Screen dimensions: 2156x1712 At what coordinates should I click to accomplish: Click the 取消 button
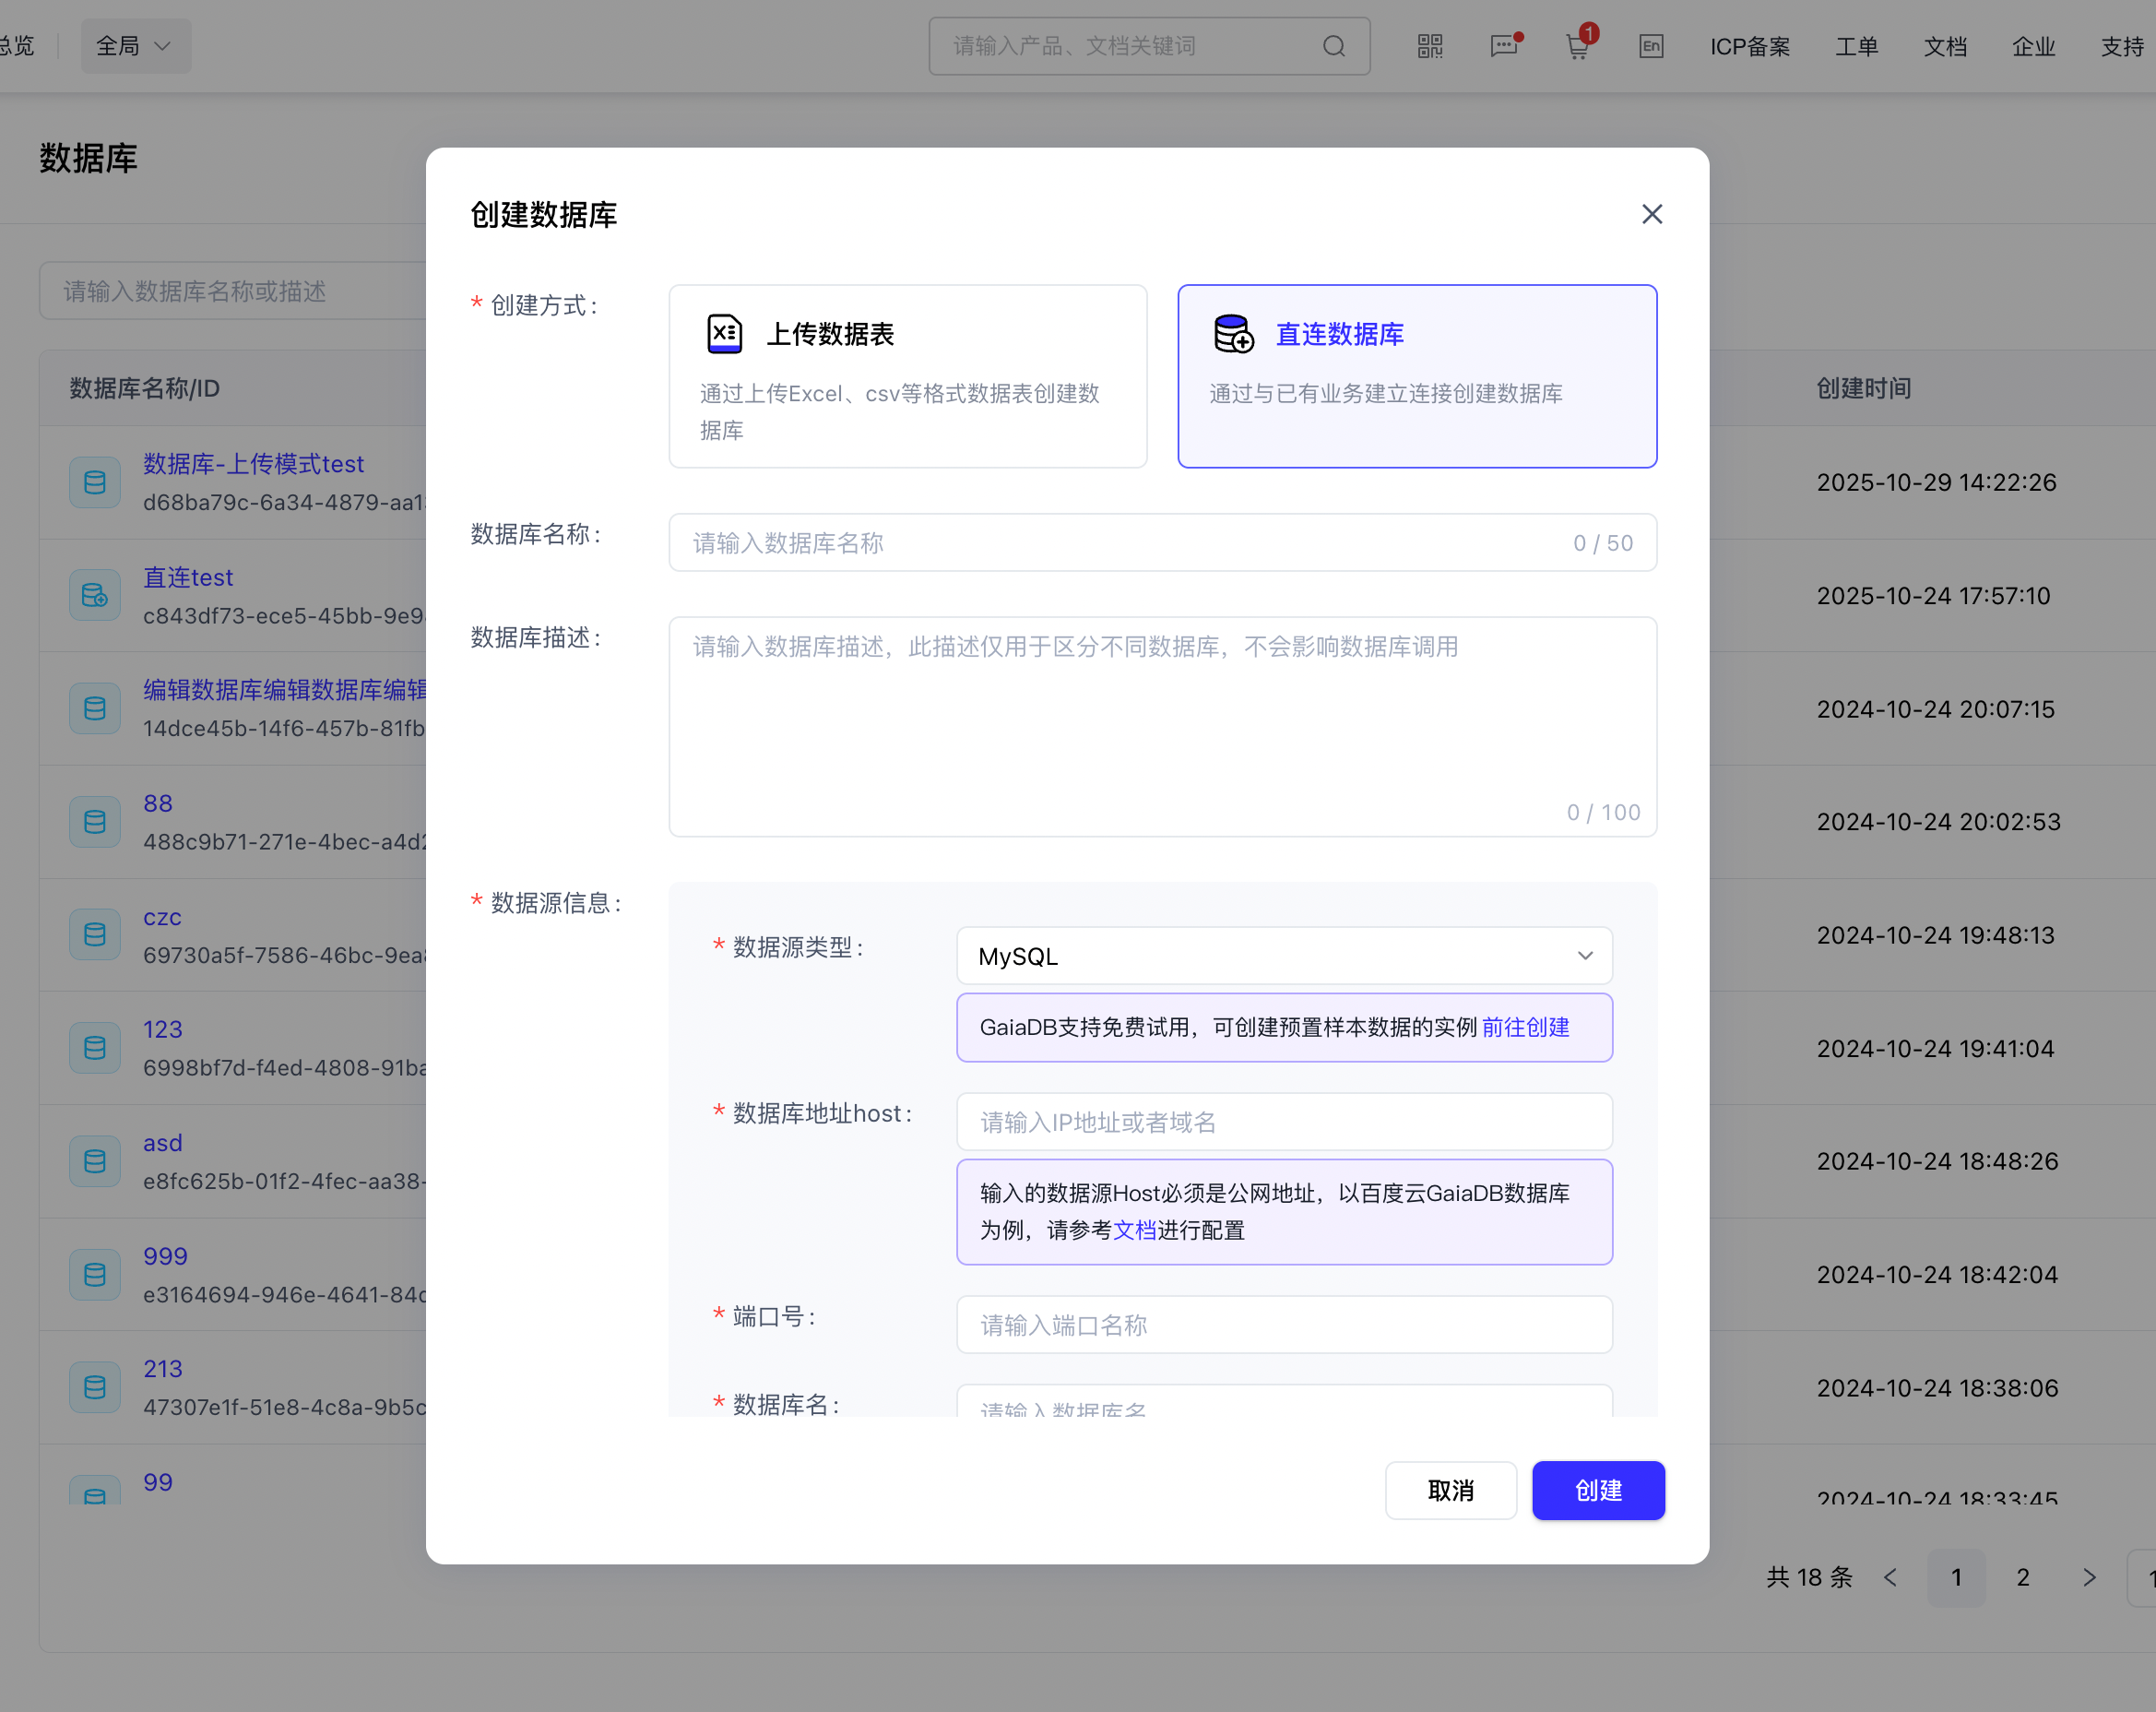pos(1450,1490)
